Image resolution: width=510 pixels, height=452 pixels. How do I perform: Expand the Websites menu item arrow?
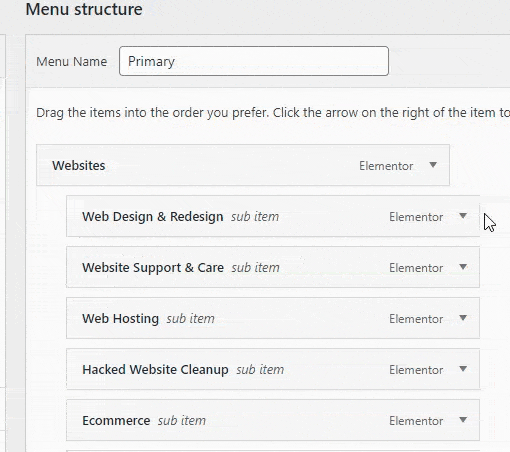433,165
